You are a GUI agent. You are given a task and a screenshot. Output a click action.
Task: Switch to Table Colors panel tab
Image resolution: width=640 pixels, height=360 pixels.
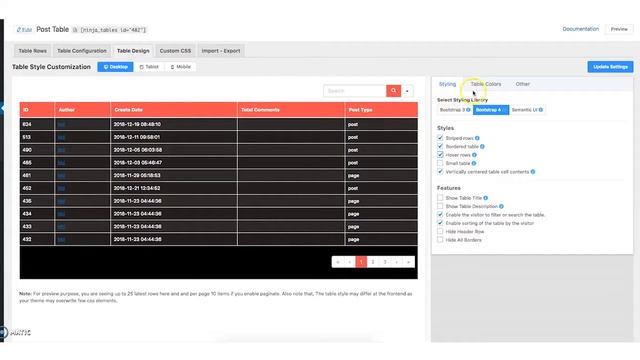click(x=486, y=84)
